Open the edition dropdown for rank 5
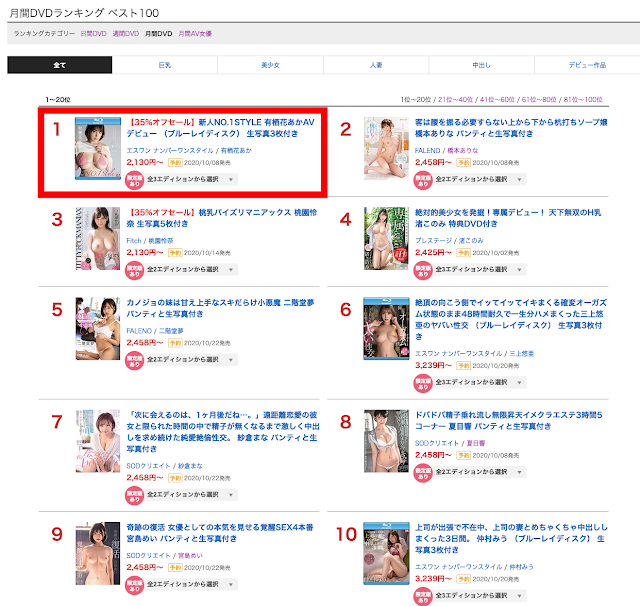640x606 pixels. (x=191, y=360)
